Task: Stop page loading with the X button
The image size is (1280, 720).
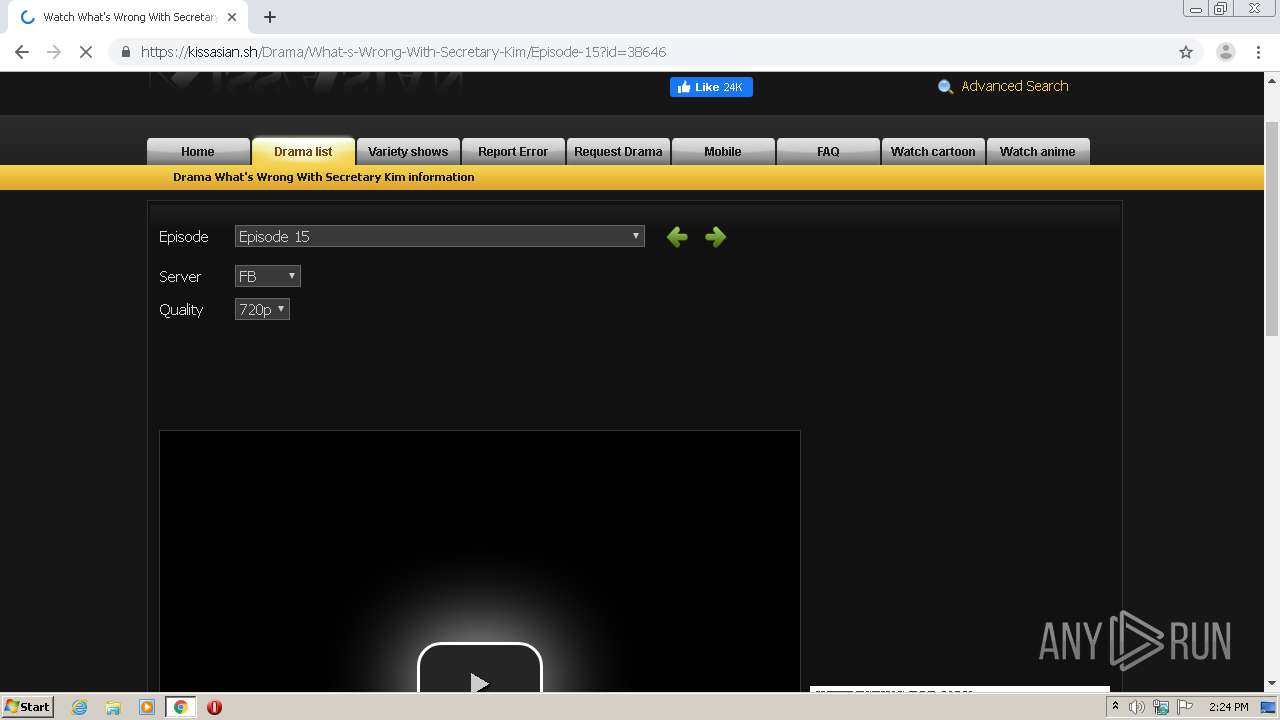Action: (x=86, y=52)
